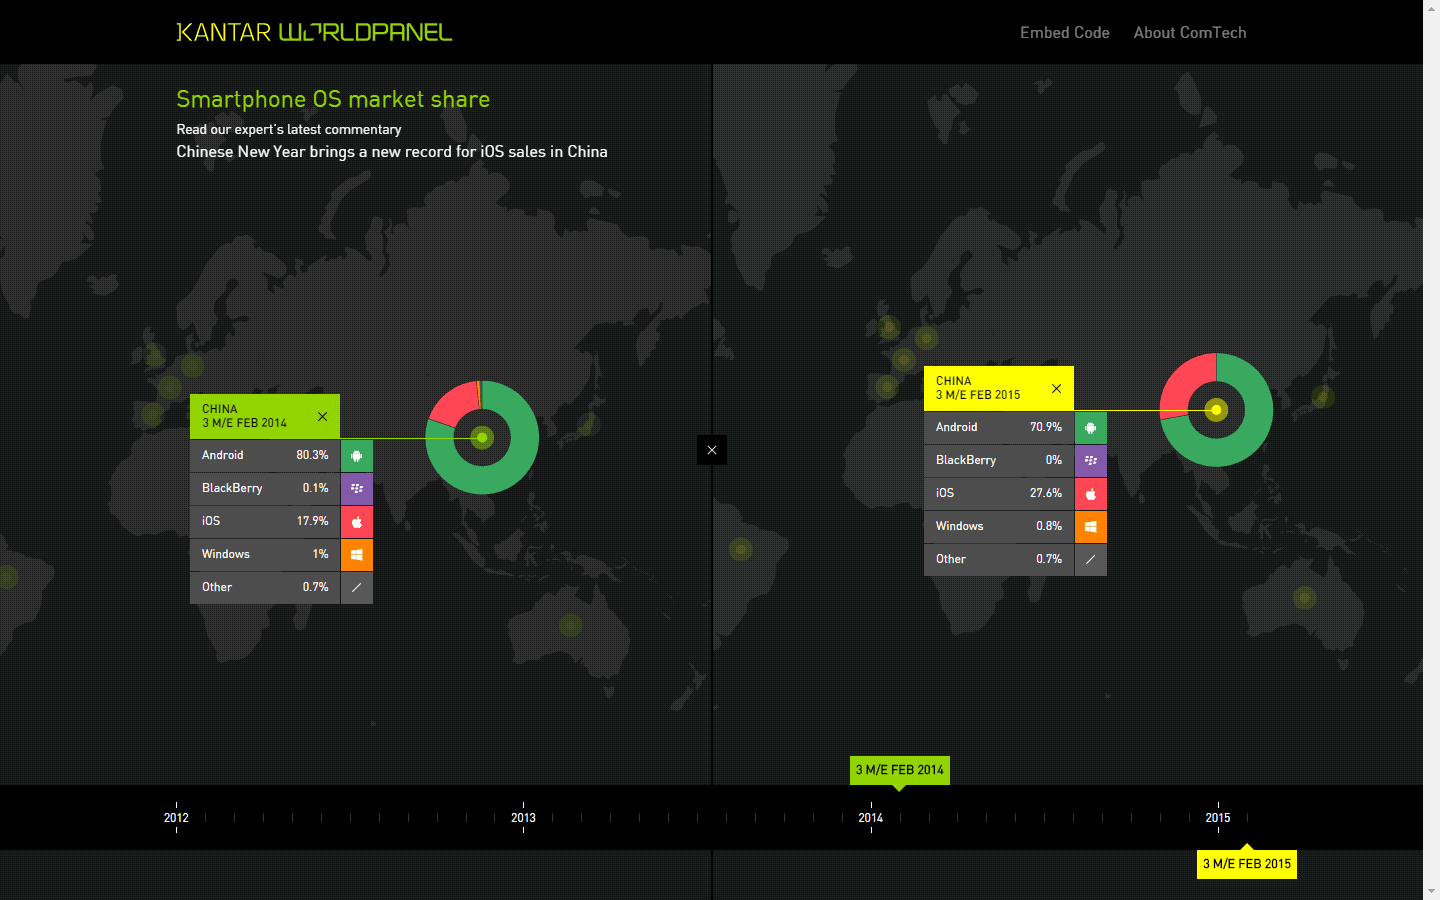Click the Apple iOS icon in 2015 panel
Image resolution: width=1440 pixels, height=900 pixels.
(x=1091, y=493)
